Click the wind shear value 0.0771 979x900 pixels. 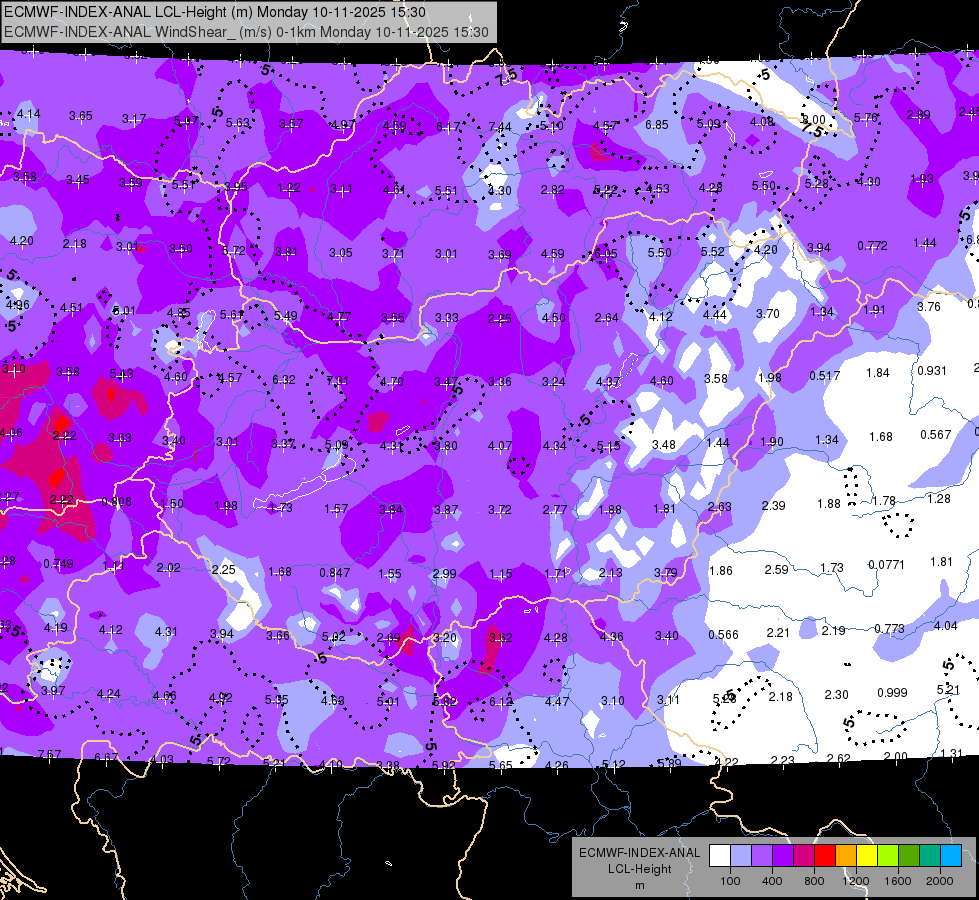(x=886, y=565)
